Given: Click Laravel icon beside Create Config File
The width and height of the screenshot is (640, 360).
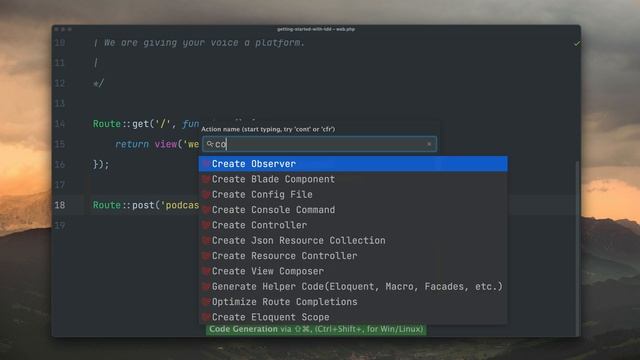Looking at the screenshot, I should point(206,195).
